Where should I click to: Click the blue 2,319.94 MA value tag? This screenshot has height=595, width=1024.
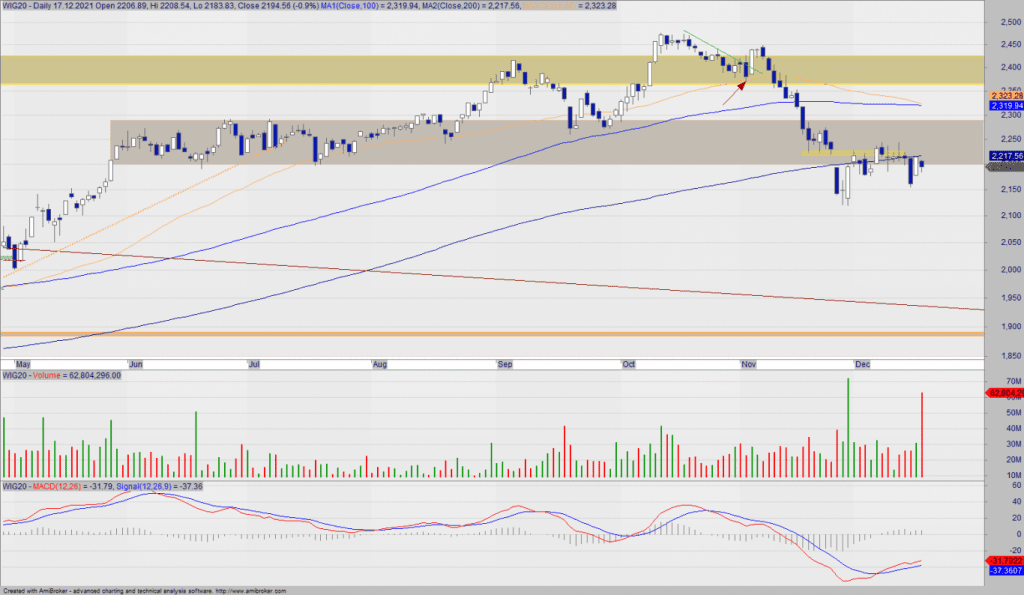pyautogui.click(x=1005, y=105)
